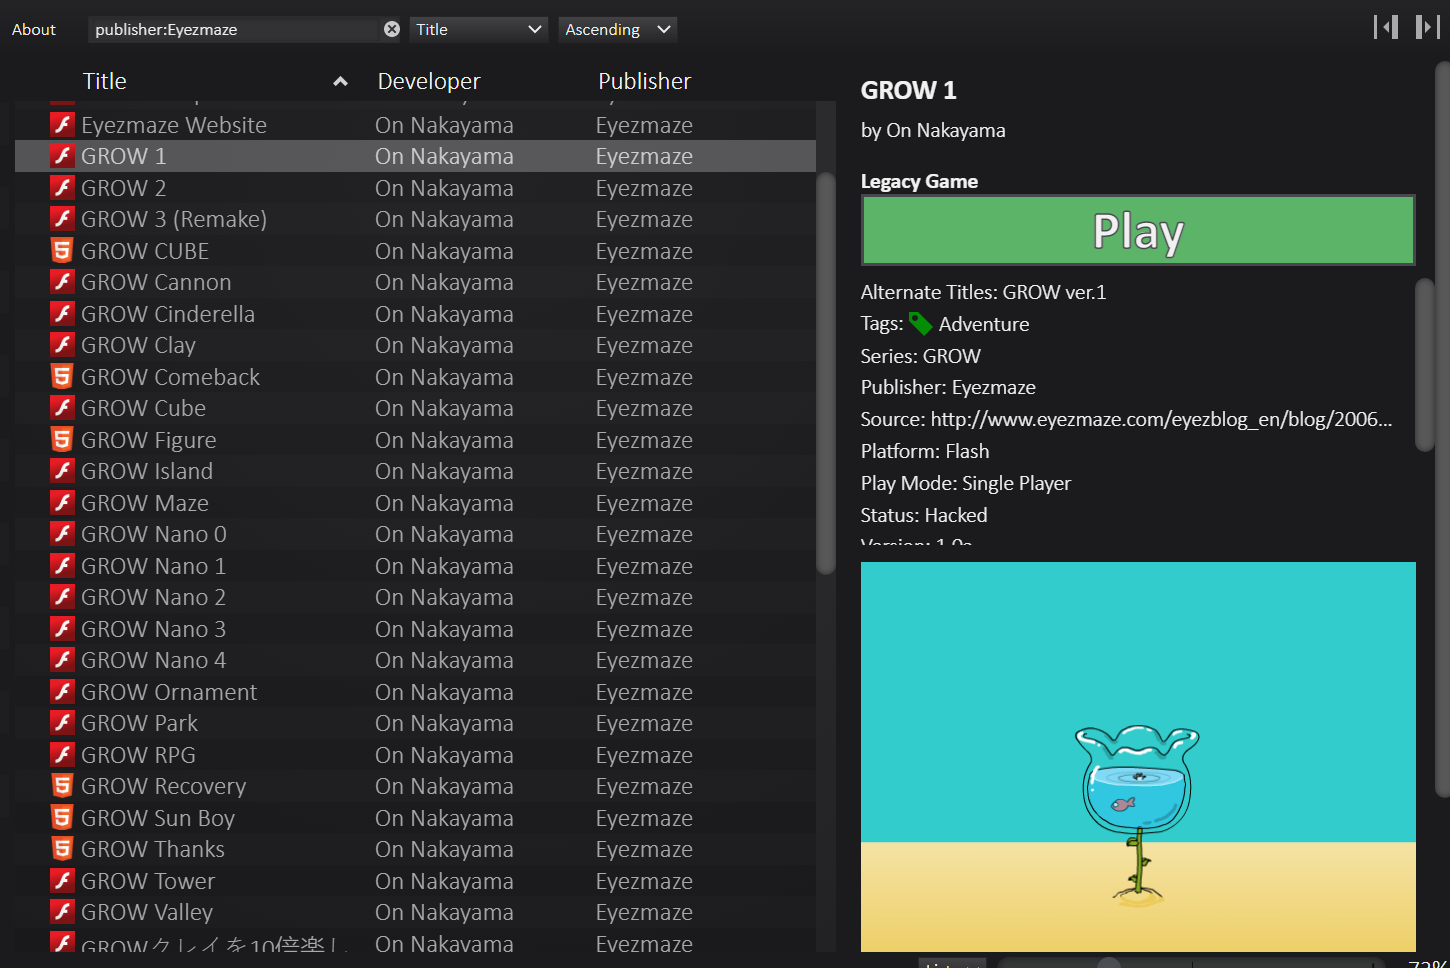Click the Flash icon beside GROW Park
Viewport: 1450px width, 968px height.
tap(62, 723)
